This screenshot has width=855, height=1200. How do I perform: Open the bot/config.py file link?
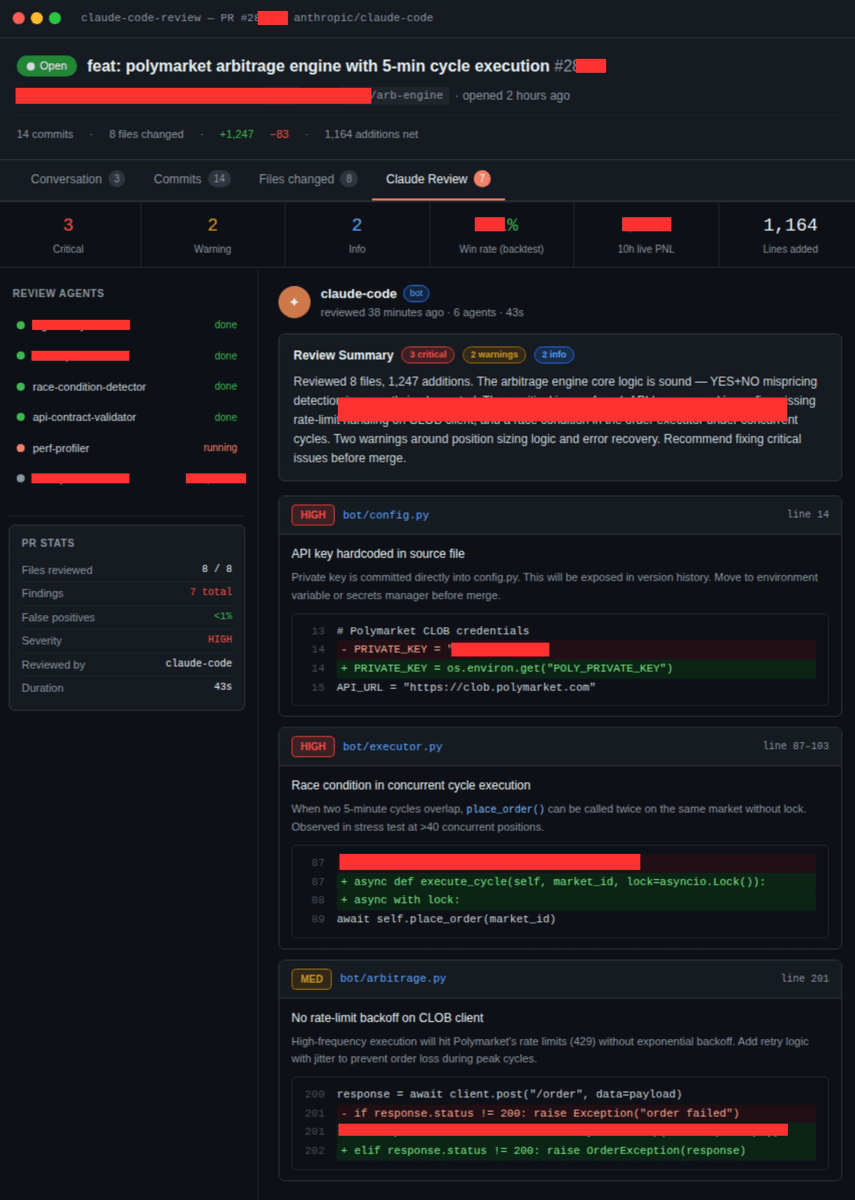(386, 515)
